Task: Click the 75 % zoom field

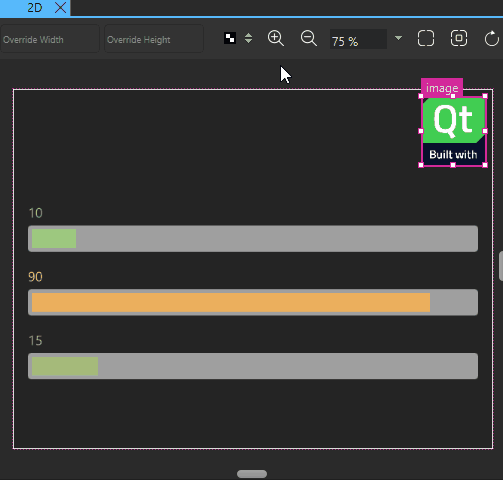Action: [x=358, y=39]
